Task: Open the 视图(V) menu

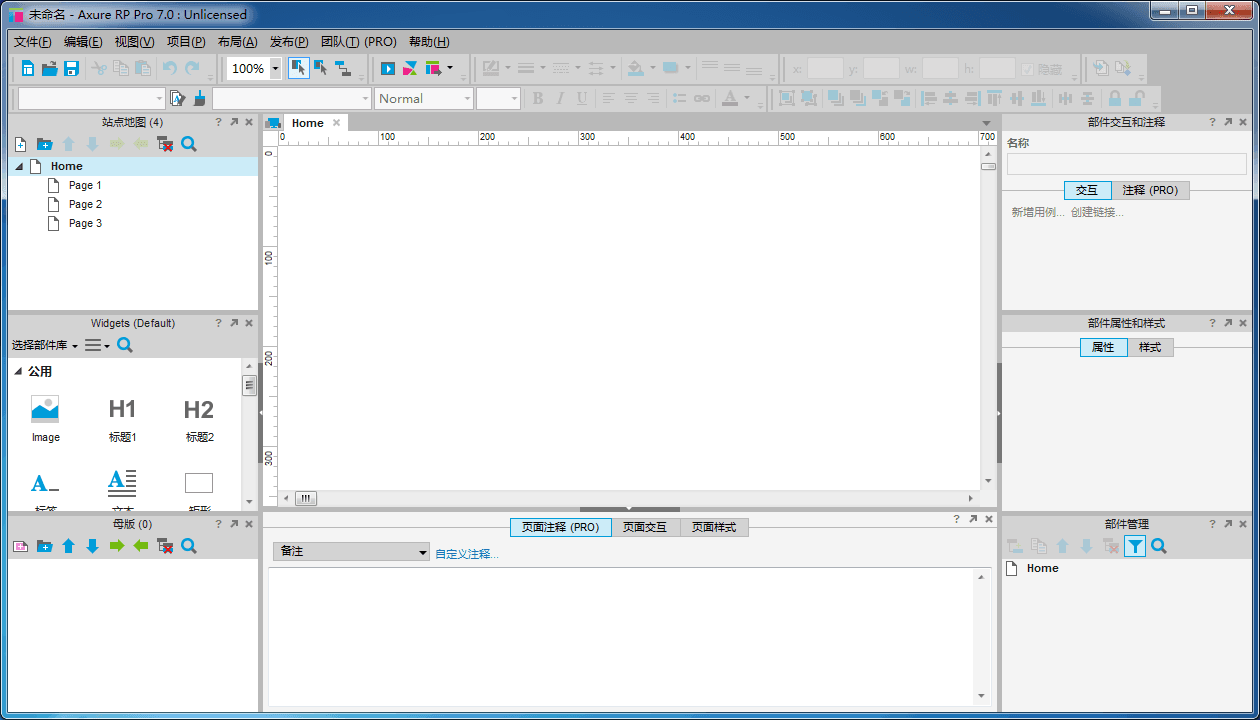Action: coord(134,42)
